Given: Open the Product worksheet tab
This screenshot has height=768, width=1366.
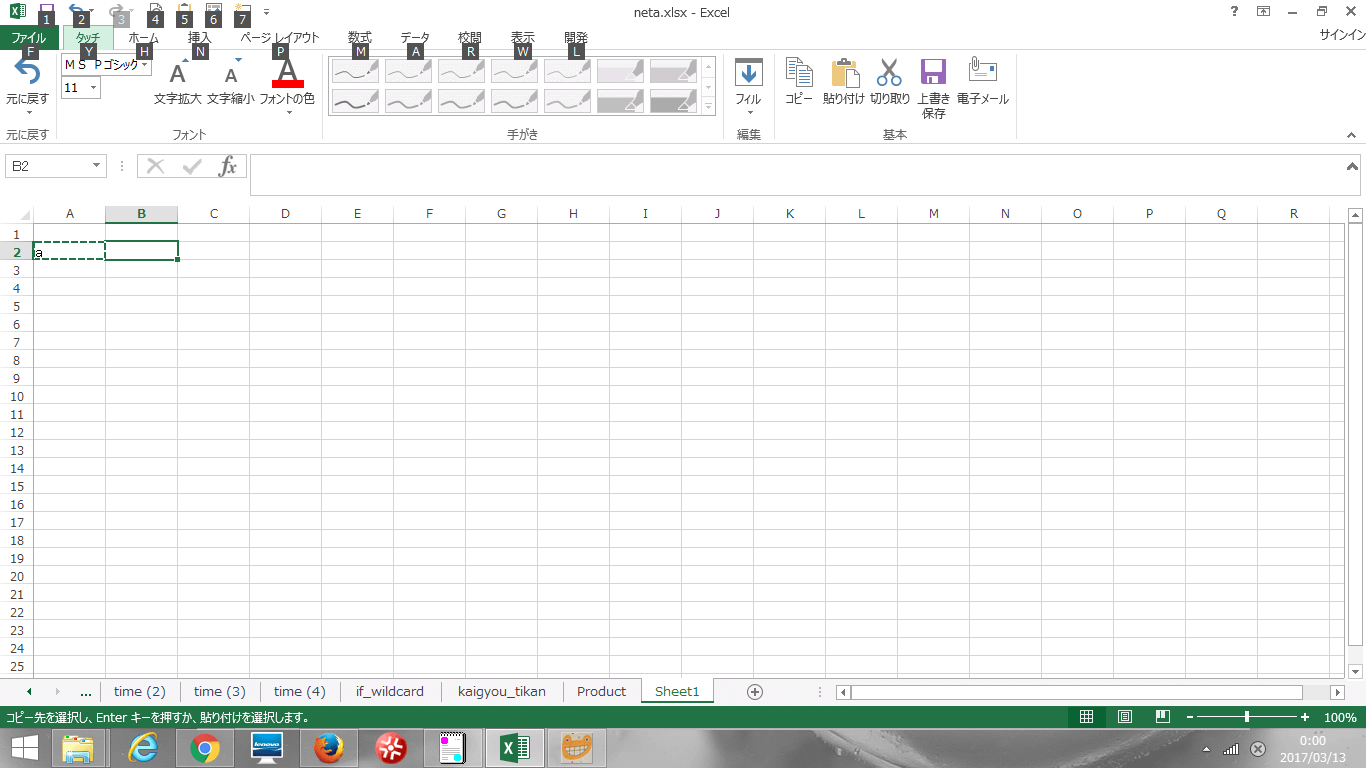Looking at the screenshot, I should click(x=601, y=691).
